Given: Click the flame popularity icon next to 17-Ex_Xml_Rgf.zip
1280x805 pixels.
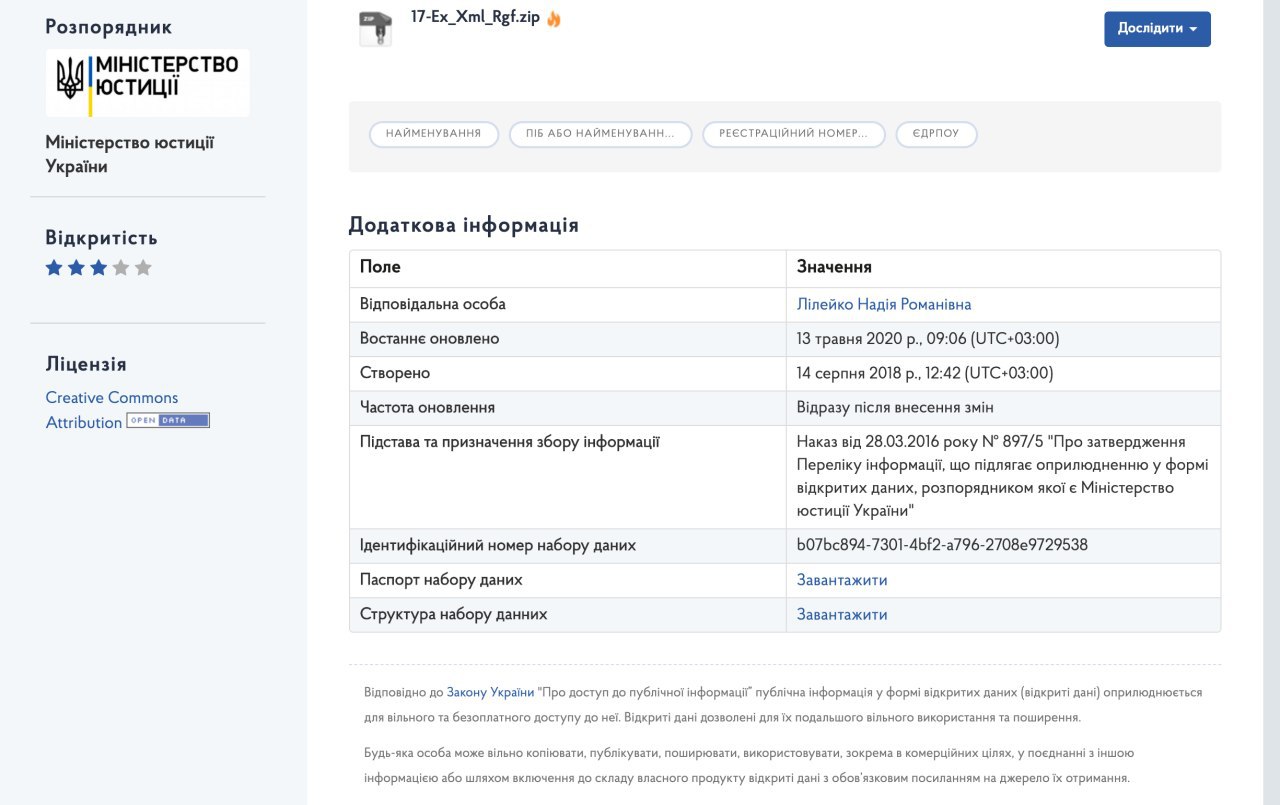Looking at the screenshot, I should click(554, 18).
